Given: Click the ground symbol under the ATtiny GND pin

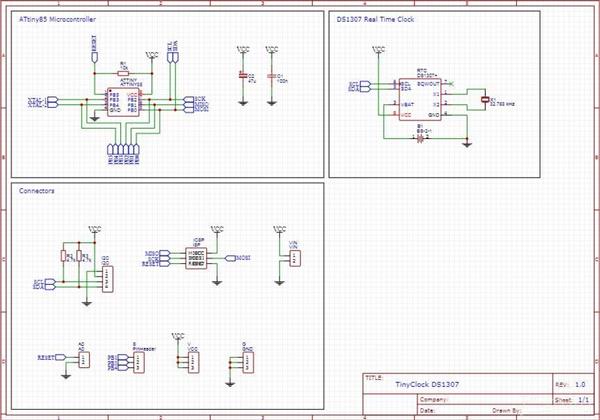Looking at the screenshot, I should 94,119.
